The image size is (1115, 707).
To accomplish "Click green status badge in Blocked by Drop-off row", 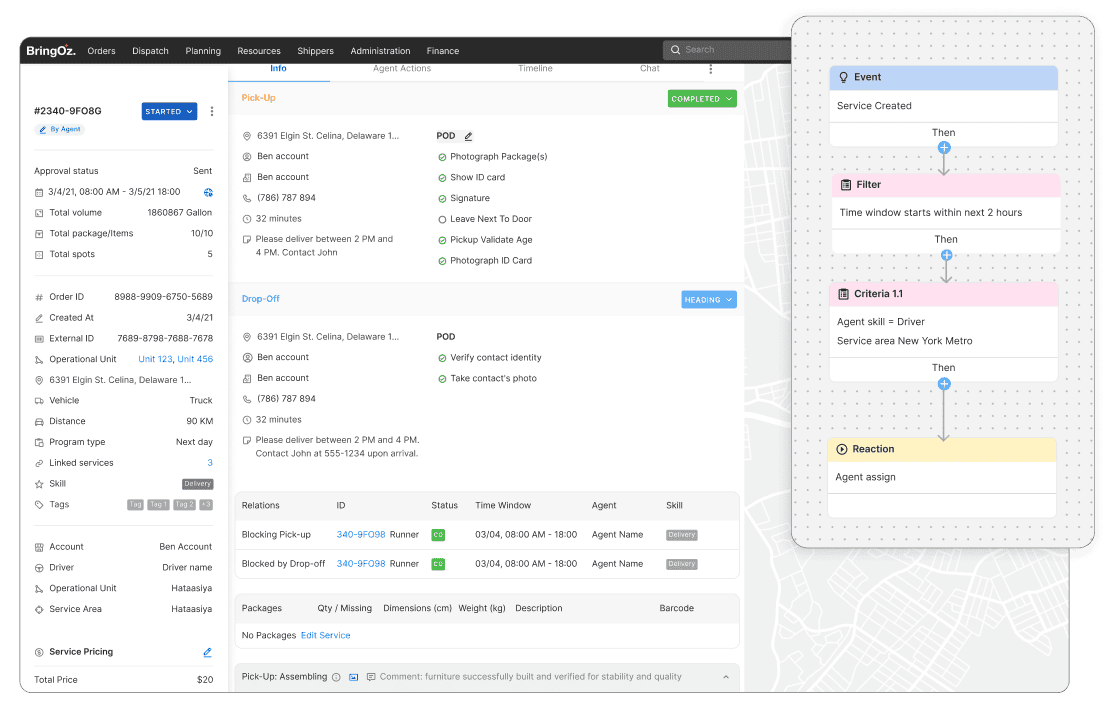I will [x=438, y=564].
